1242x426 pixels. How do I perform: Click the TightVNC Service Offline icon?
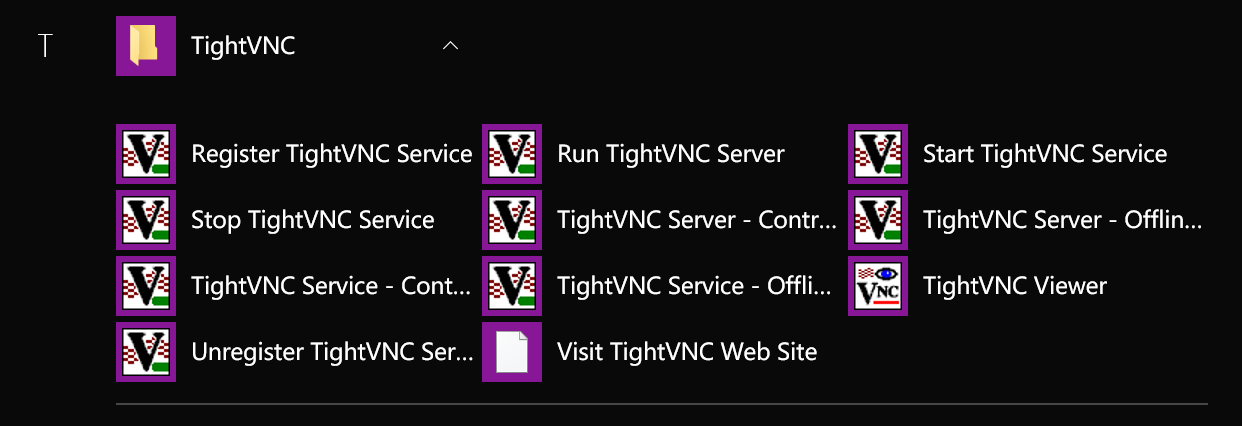point(512,286)
